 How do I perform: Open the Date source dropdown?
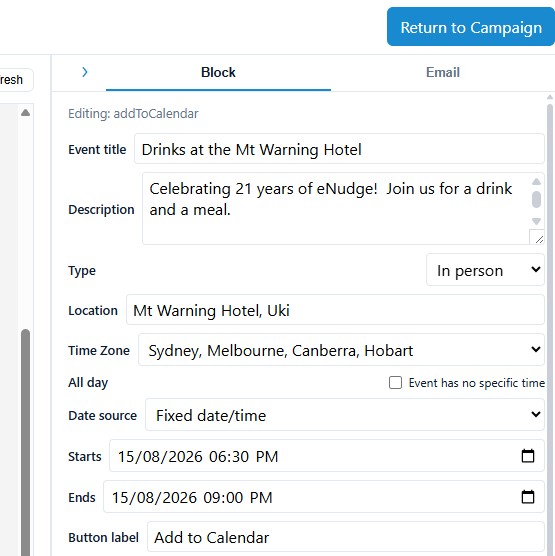[x=345, y=415]
